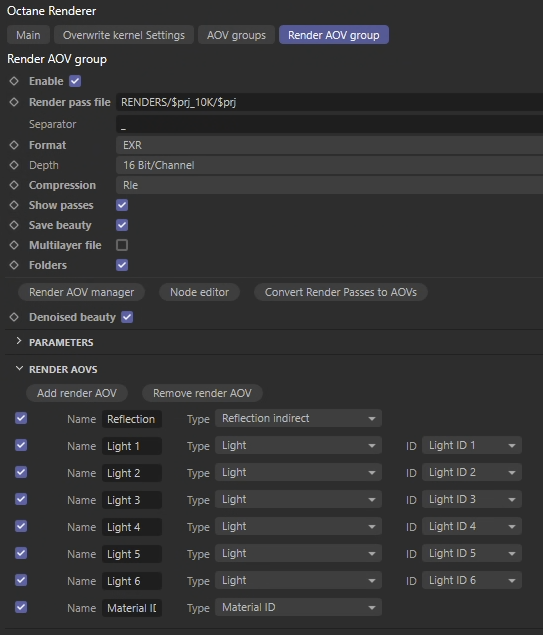Click the Separator input field
543x635 pixels.
tap(329, 124)
